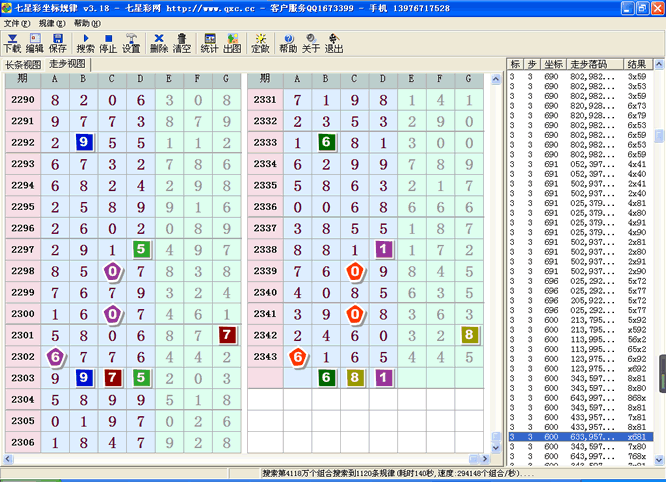This screenshot has height=482, width=666.
Task: Click grid scroll-up arrow
Action: (496, 79)
